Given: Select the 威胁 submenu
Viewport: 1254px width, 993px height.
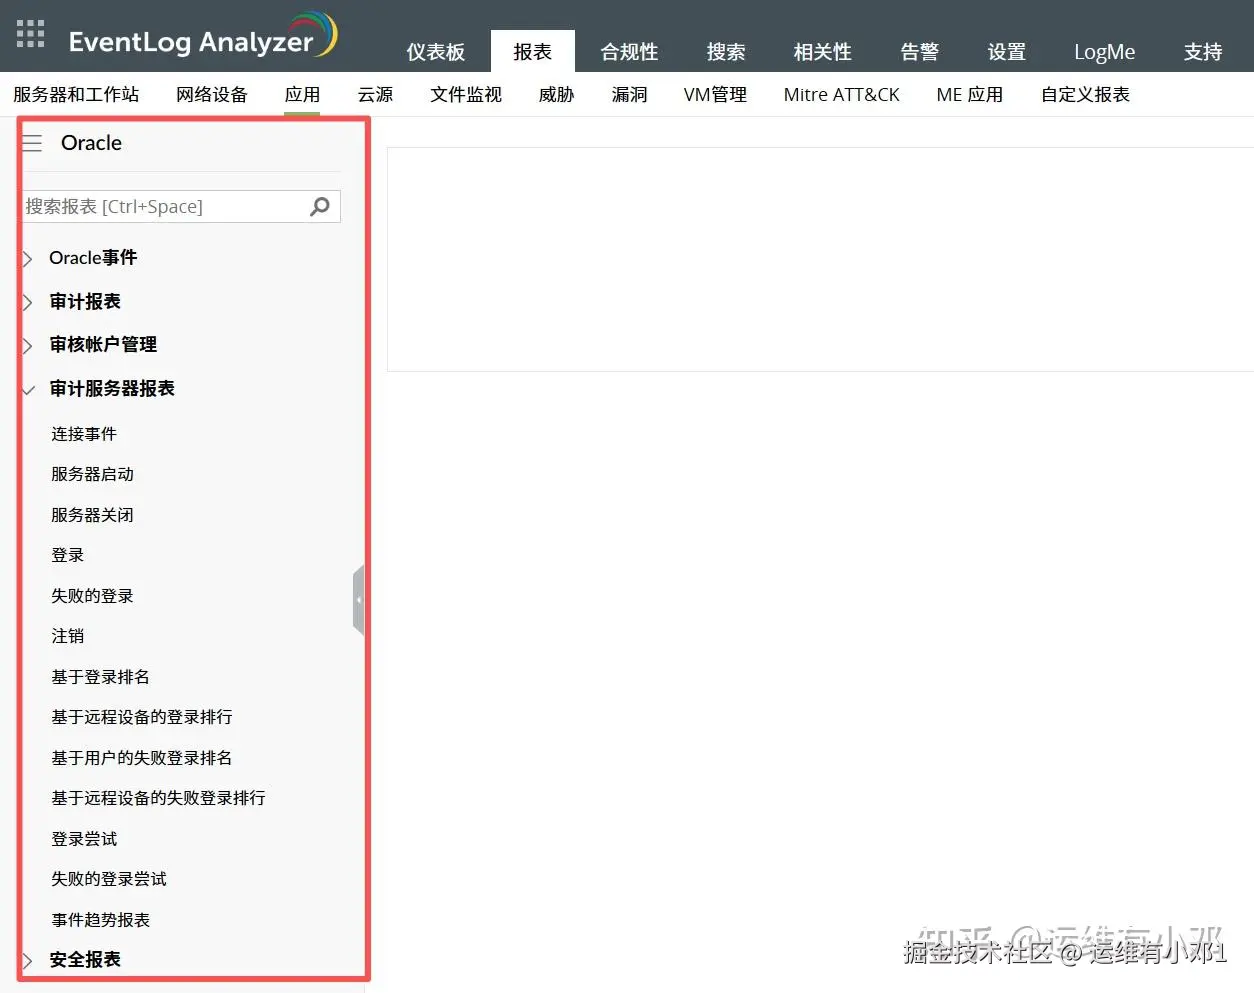Looking at the screenshot, I should click(556, 95).
